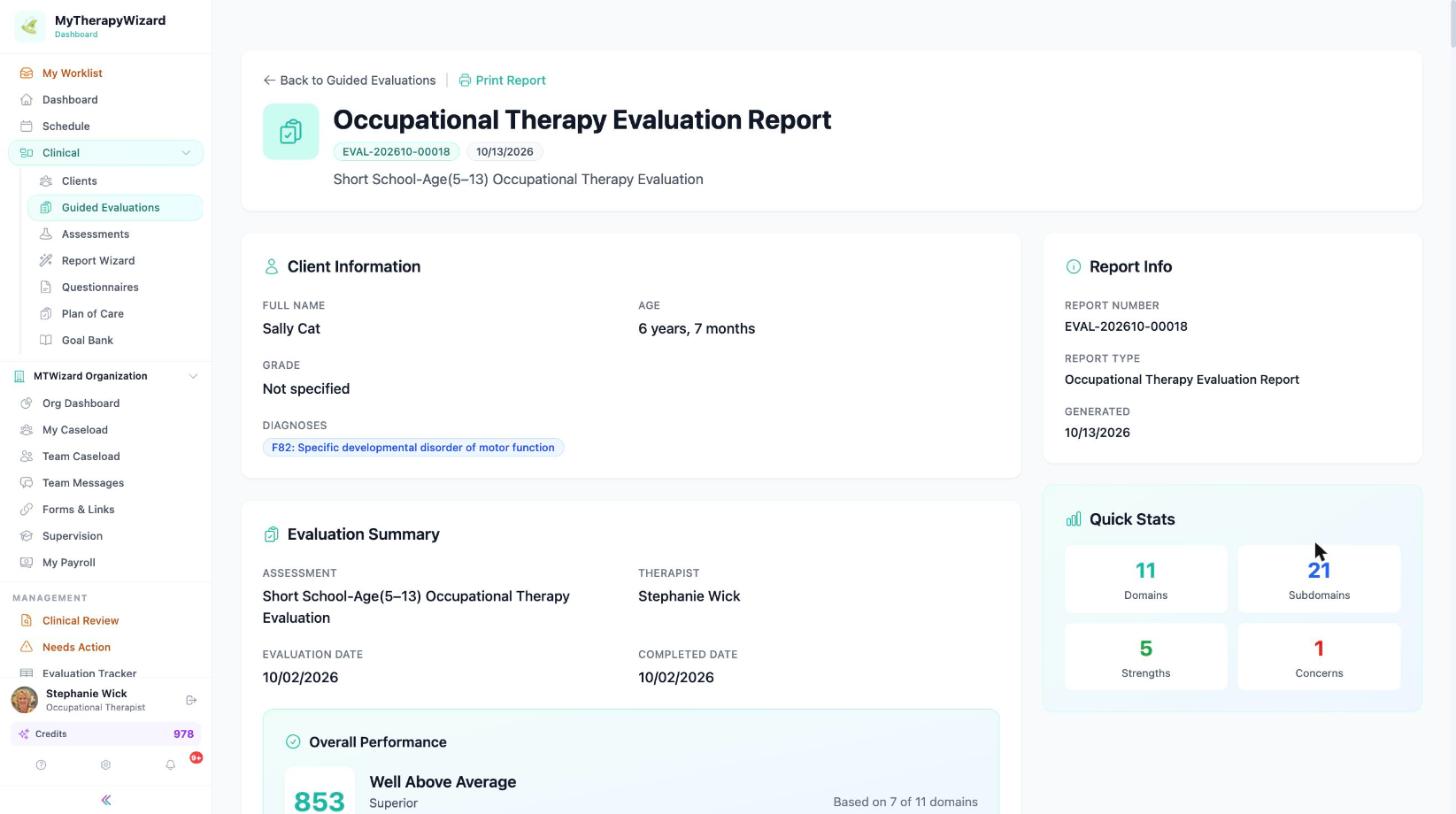Collapse the sidebar using double chevron icon
Image resolution: width=1456 pixels, height=814 pixels.
[105, 800]
